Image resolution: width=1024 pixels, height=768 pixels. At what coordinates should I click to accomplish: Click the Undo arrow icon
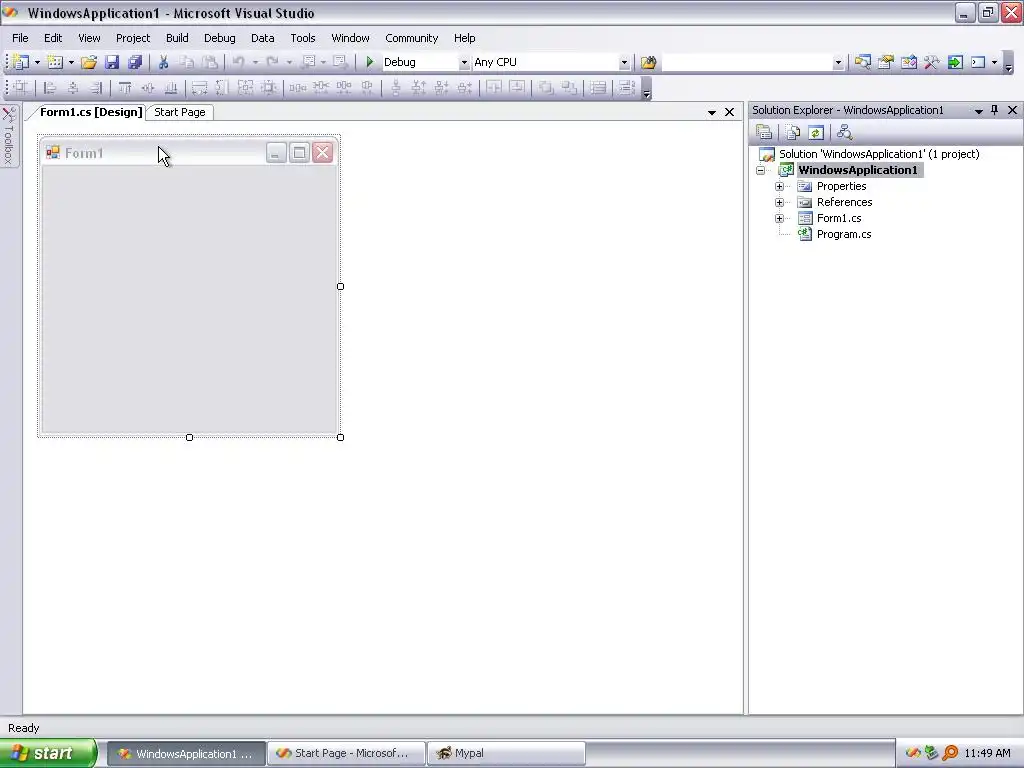(238, 62)
